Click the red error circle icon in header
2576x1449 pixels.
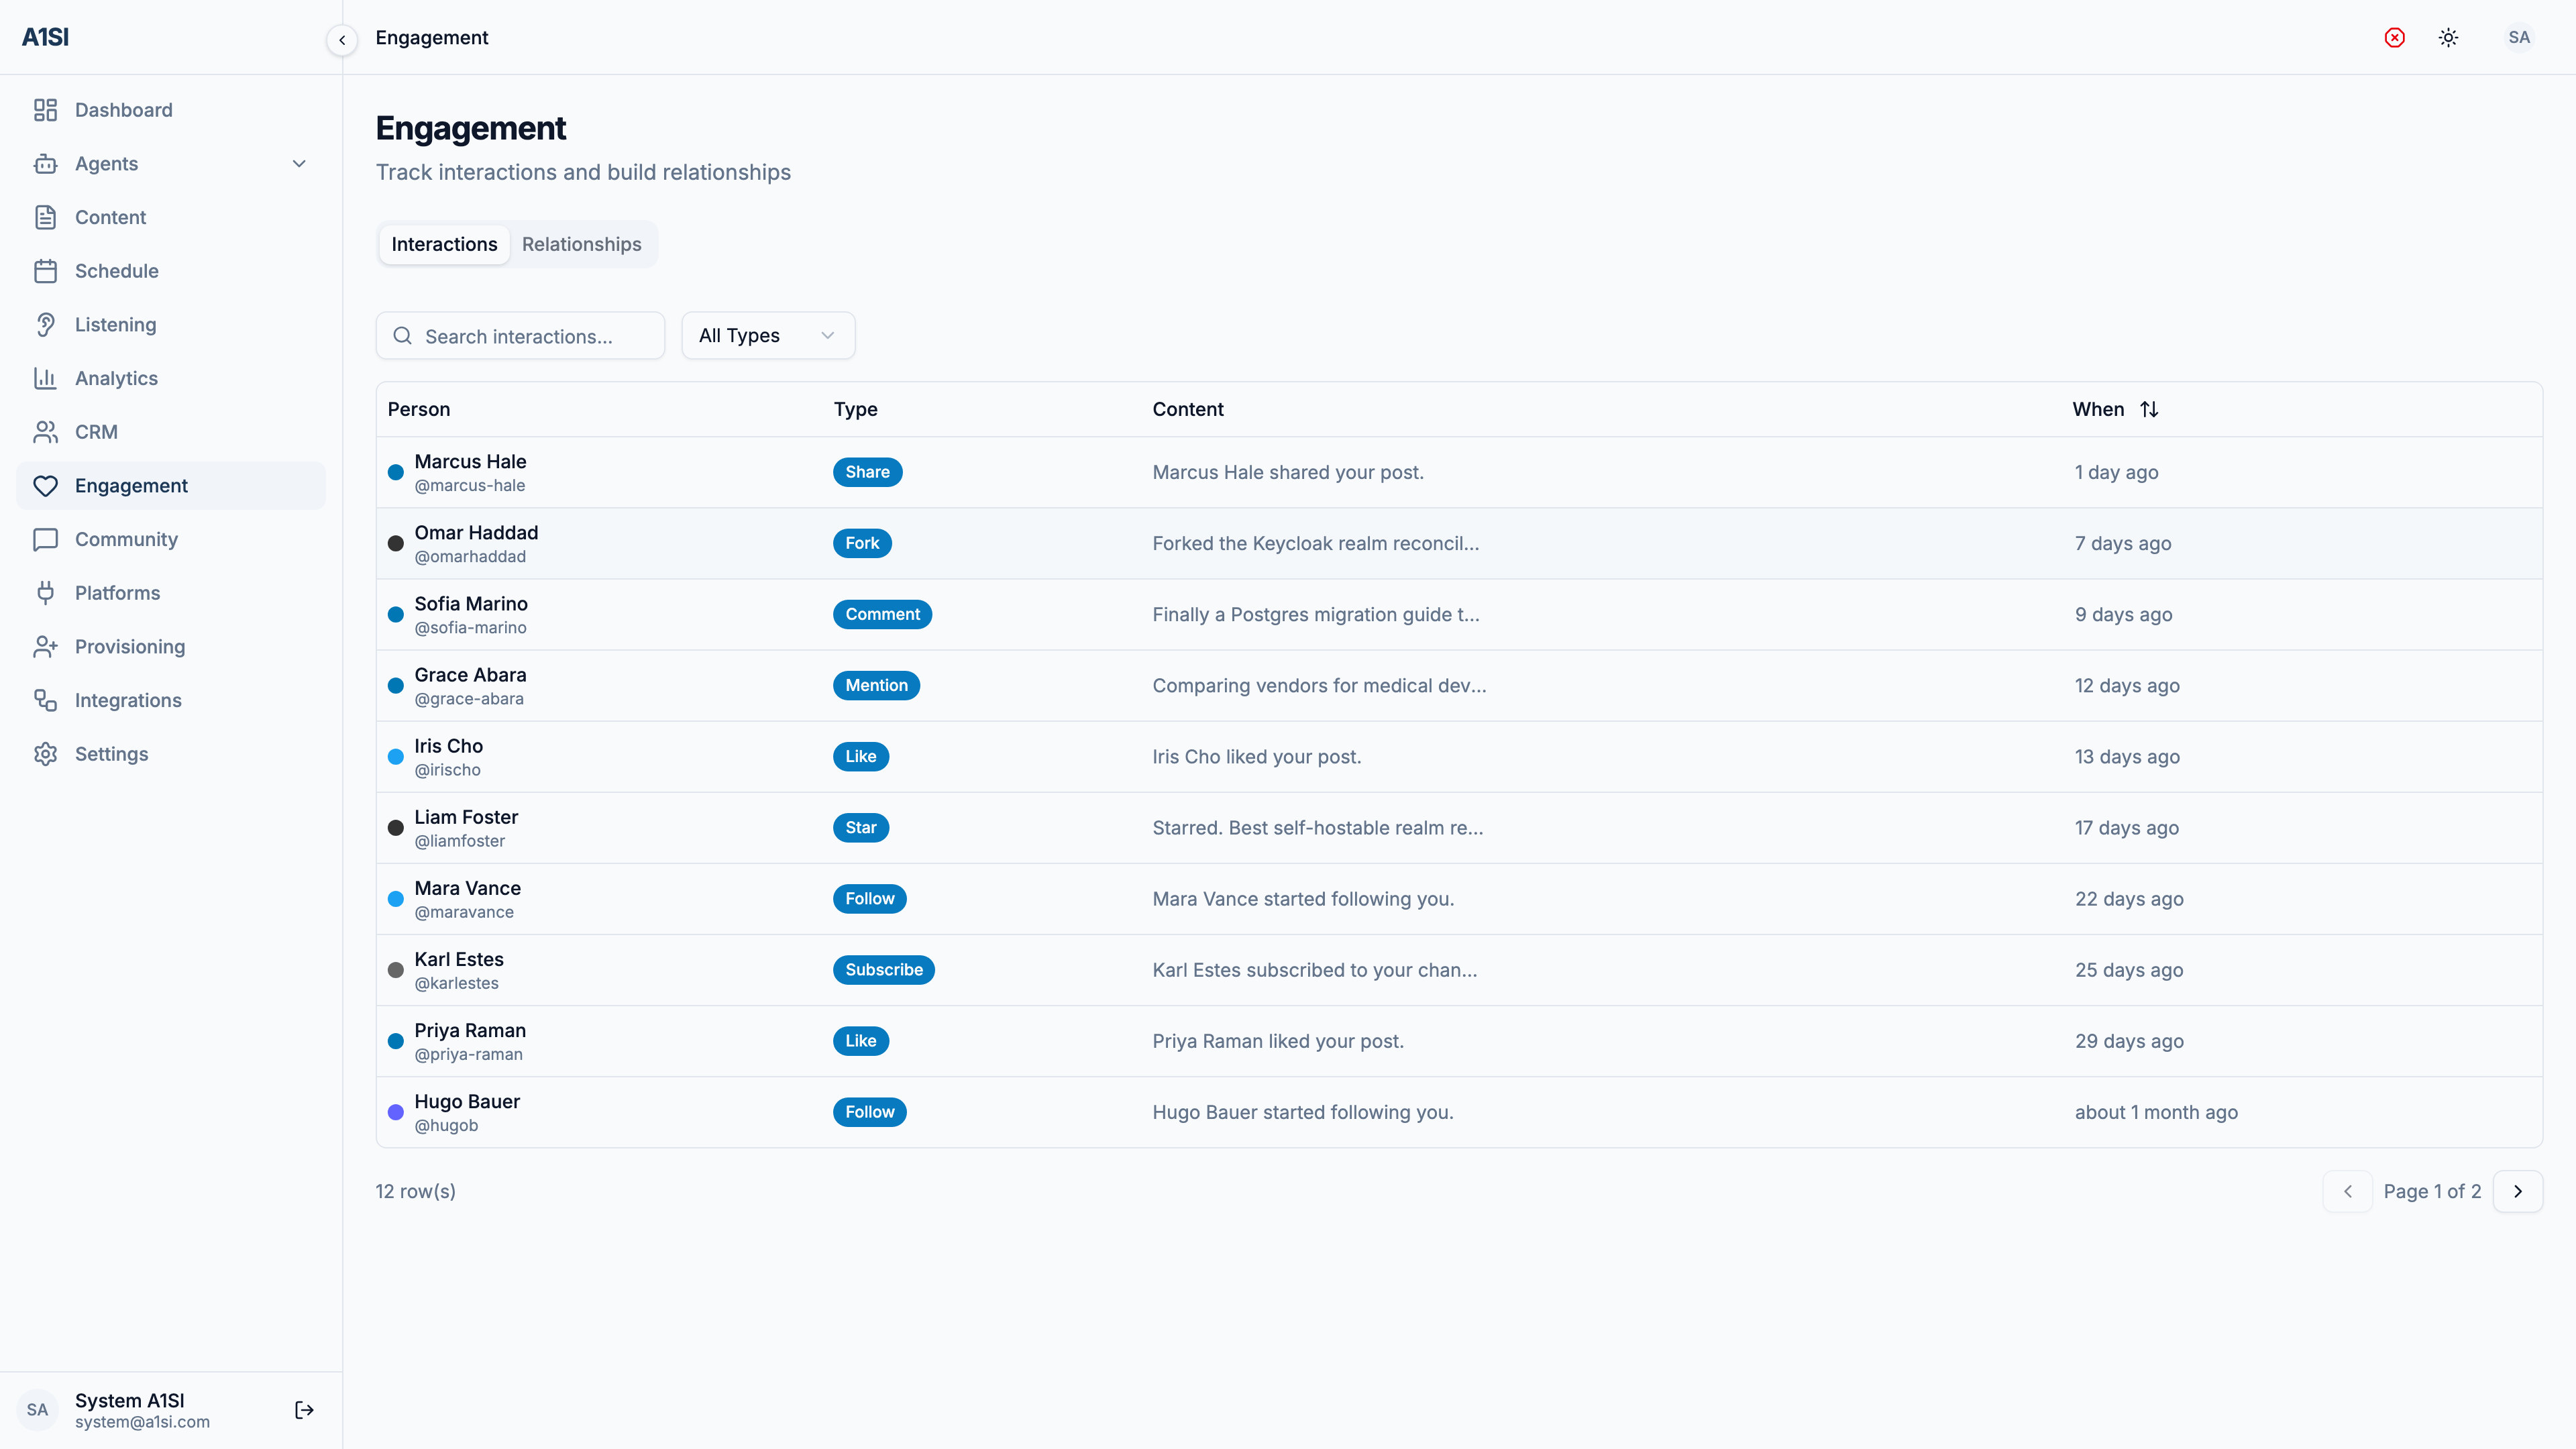tap(2395, 38)
